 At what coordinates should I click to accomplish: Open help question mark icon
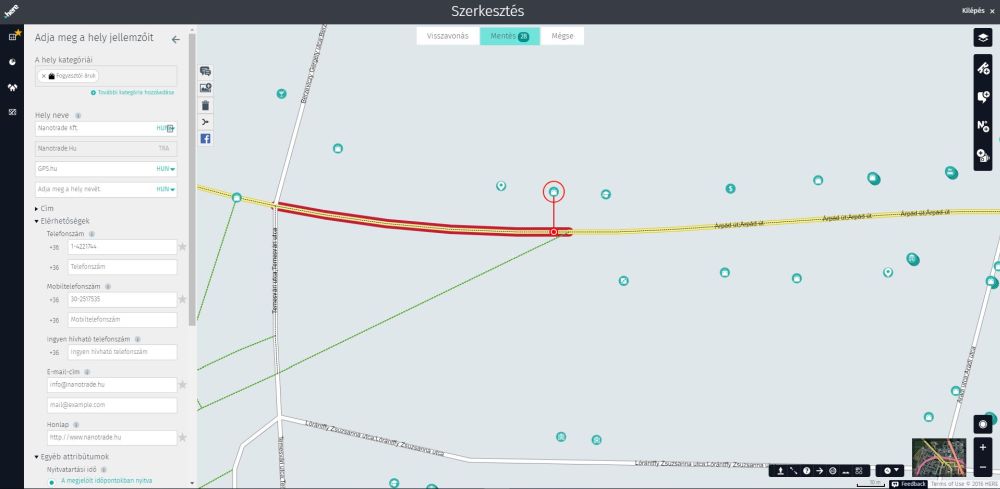coord(807,471)
